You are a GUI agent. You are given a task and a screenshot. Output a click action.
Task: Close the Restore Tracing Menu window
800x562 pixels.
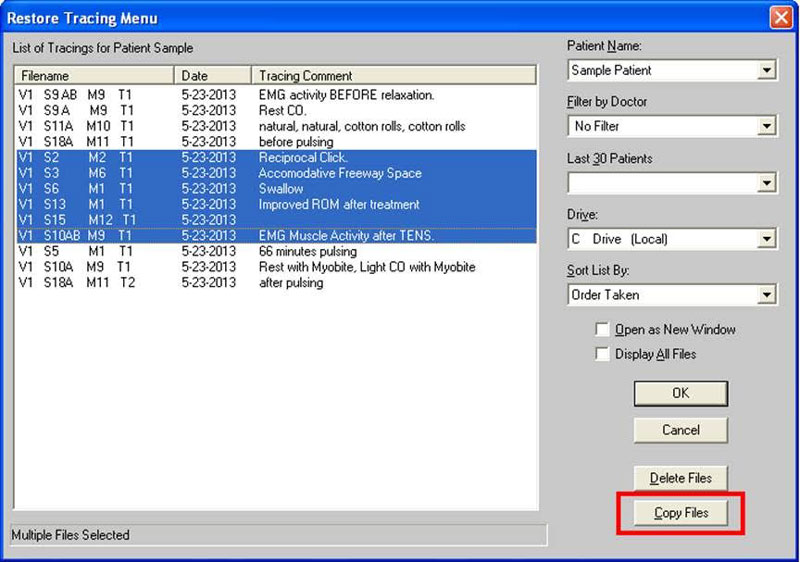(x=781, y=18)
